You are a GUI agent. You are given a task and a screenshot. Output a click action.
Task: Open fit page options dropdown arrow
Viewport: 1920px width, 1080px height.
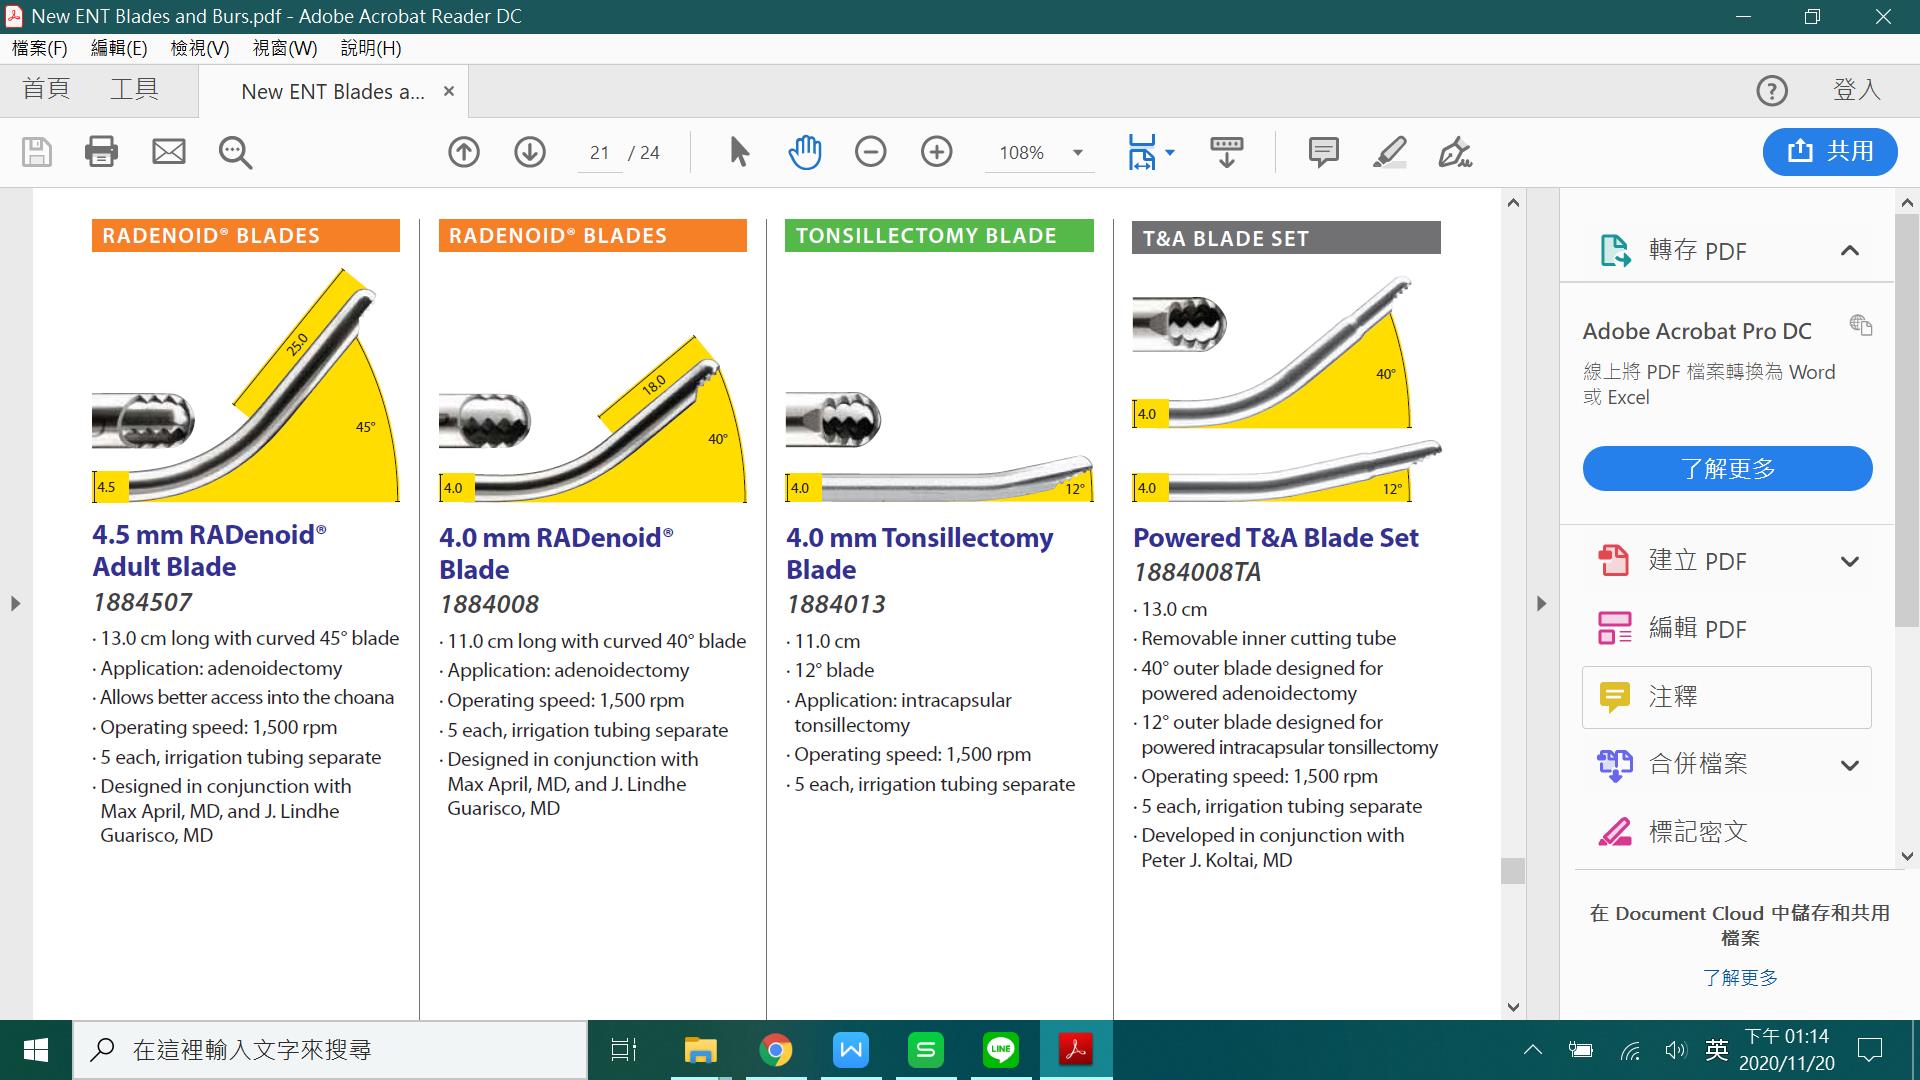pos(1170,153)
